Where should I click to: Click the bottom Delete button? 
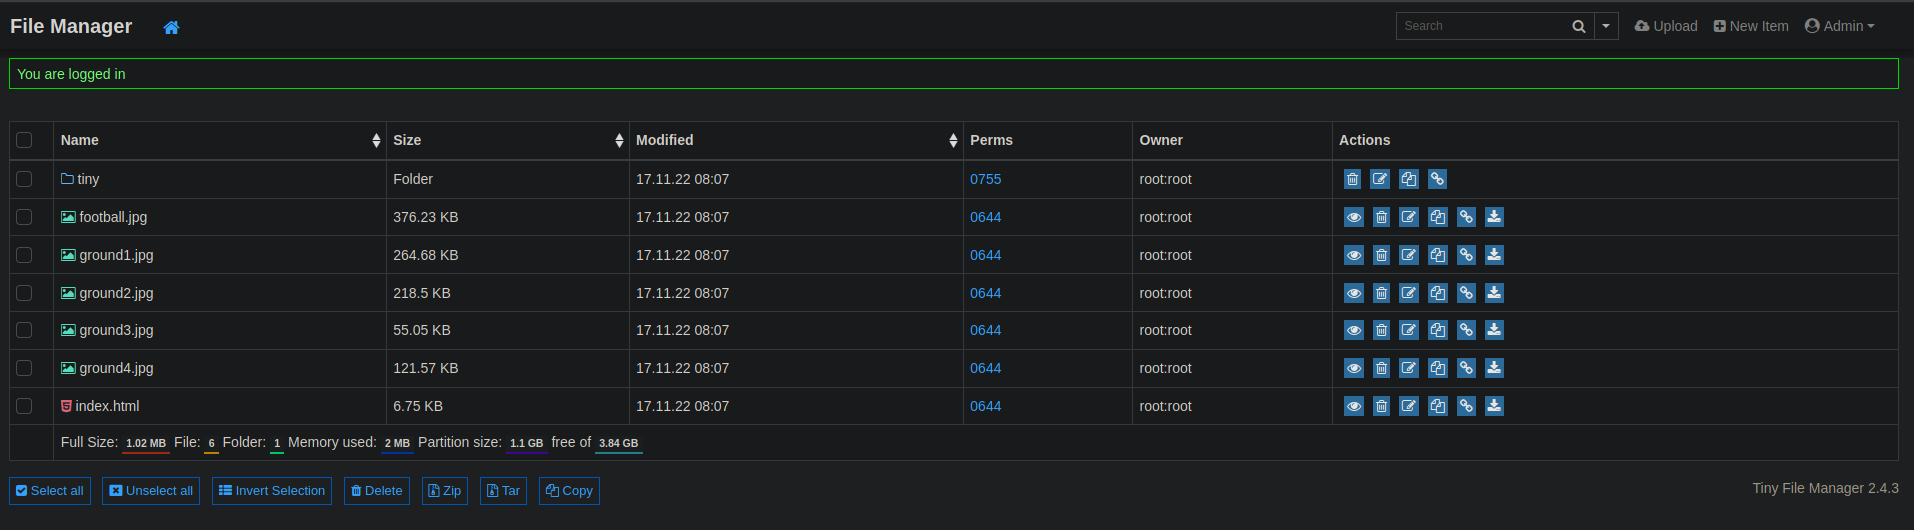click(x=377, y=491)
